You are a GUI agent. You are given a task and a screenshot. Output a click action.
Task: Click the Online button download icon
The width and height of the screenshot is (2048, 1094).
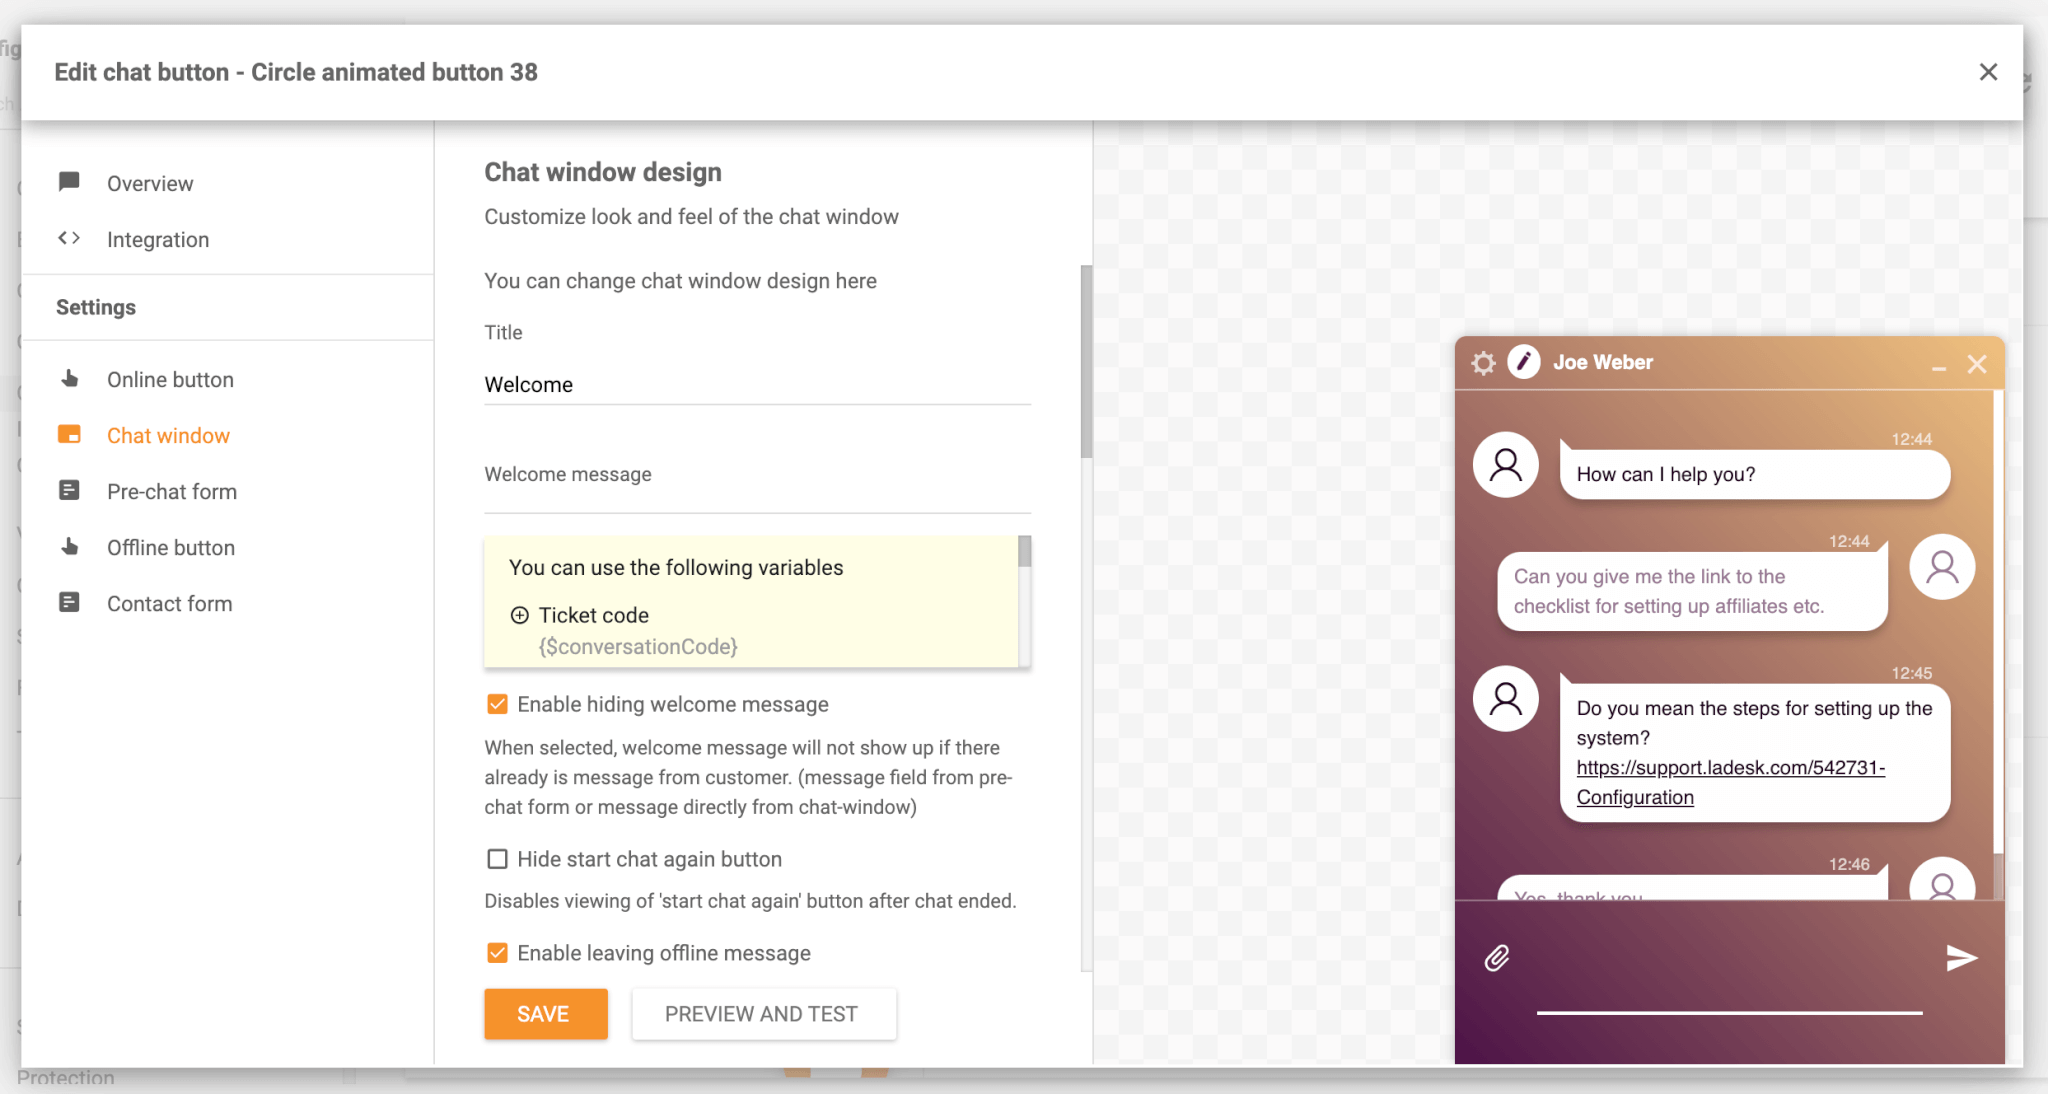click(x=70, y=379)
